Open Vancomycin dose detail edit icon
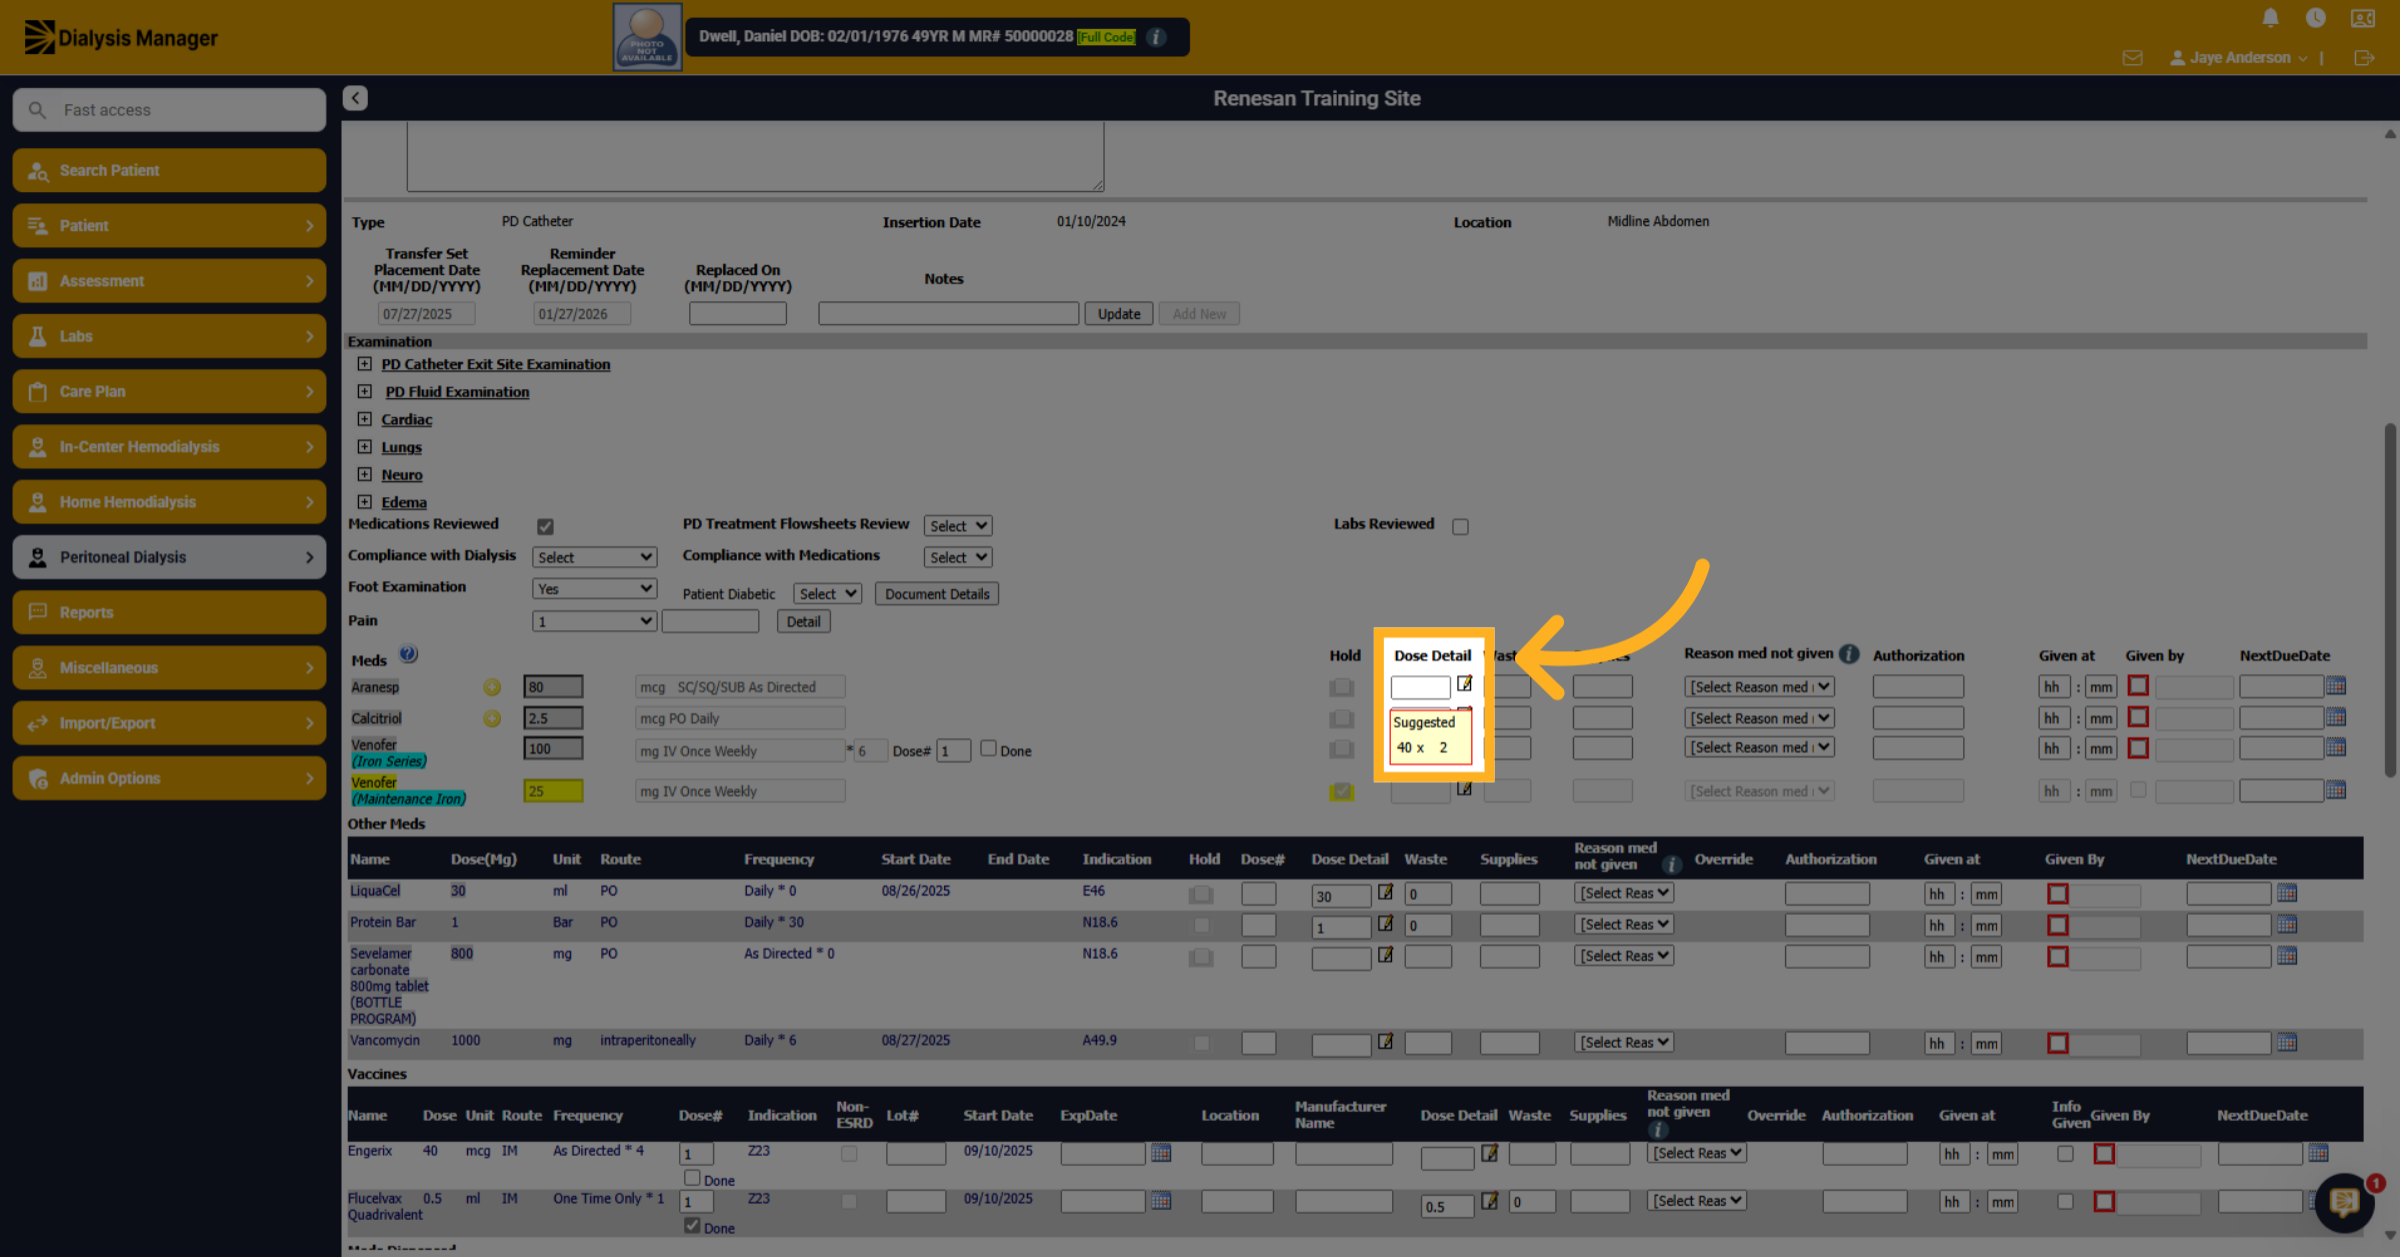Viewport: 2400px width, 1257px height. coord(1385,1041)
